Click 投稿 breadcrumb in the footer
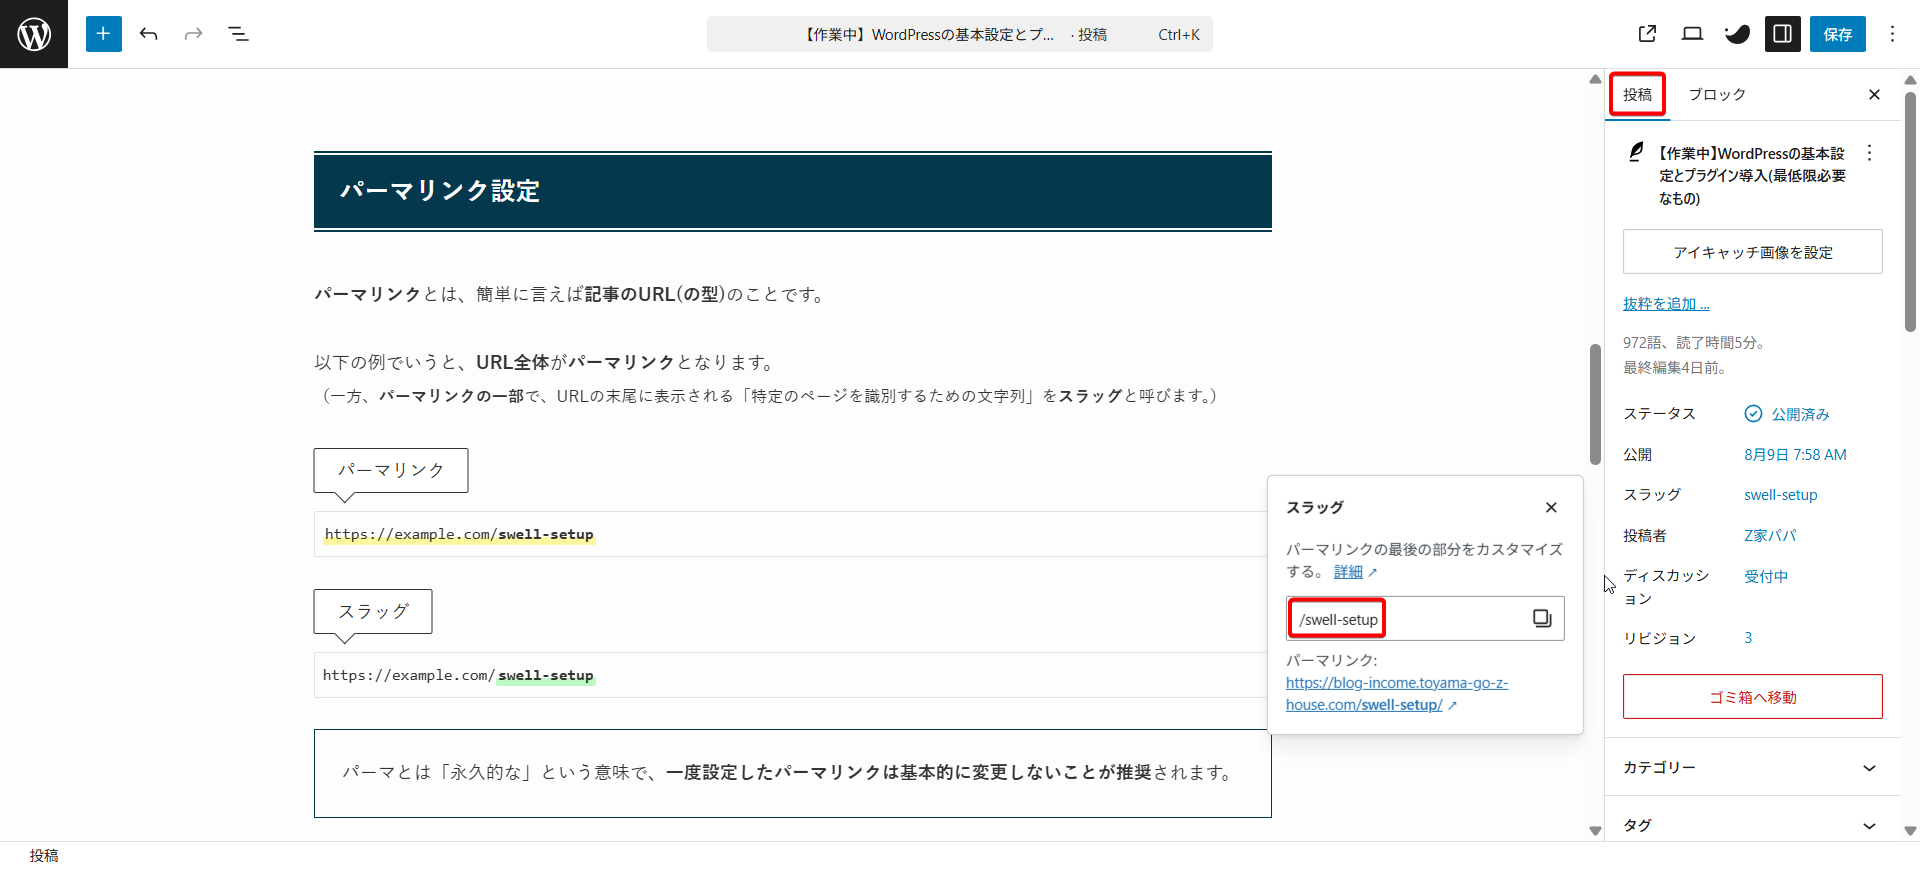 [x=44, y=856]
